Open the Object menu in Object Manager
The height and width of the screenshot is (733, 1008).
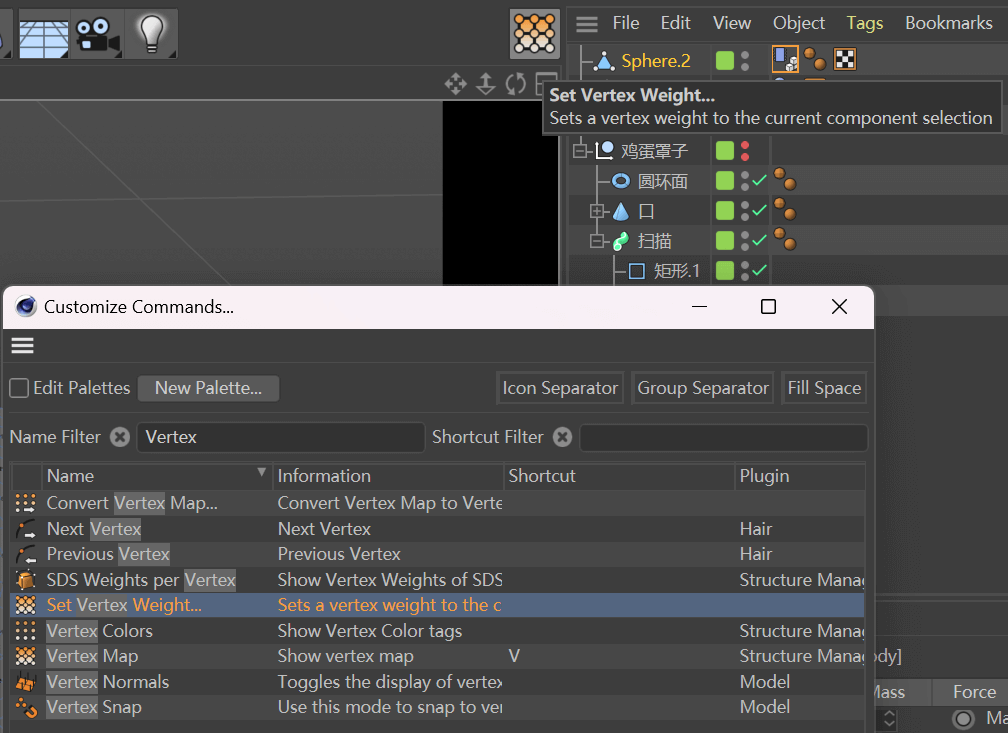point(799,23)
